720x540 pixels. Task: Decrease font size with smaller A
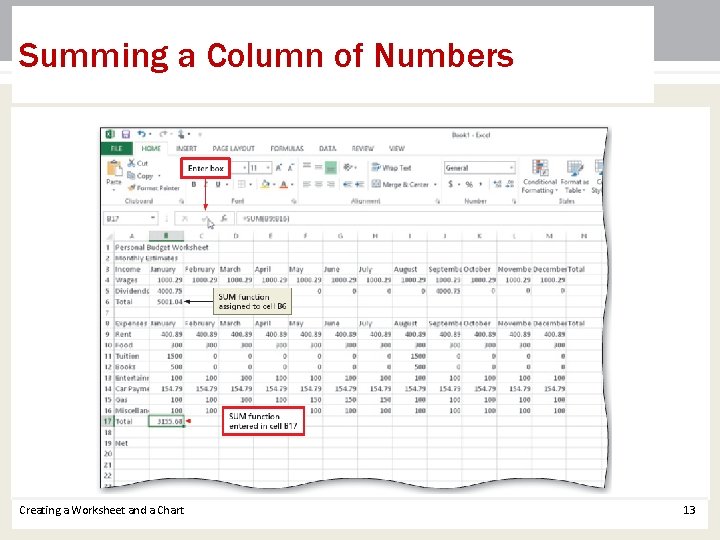tap(291, 168)
